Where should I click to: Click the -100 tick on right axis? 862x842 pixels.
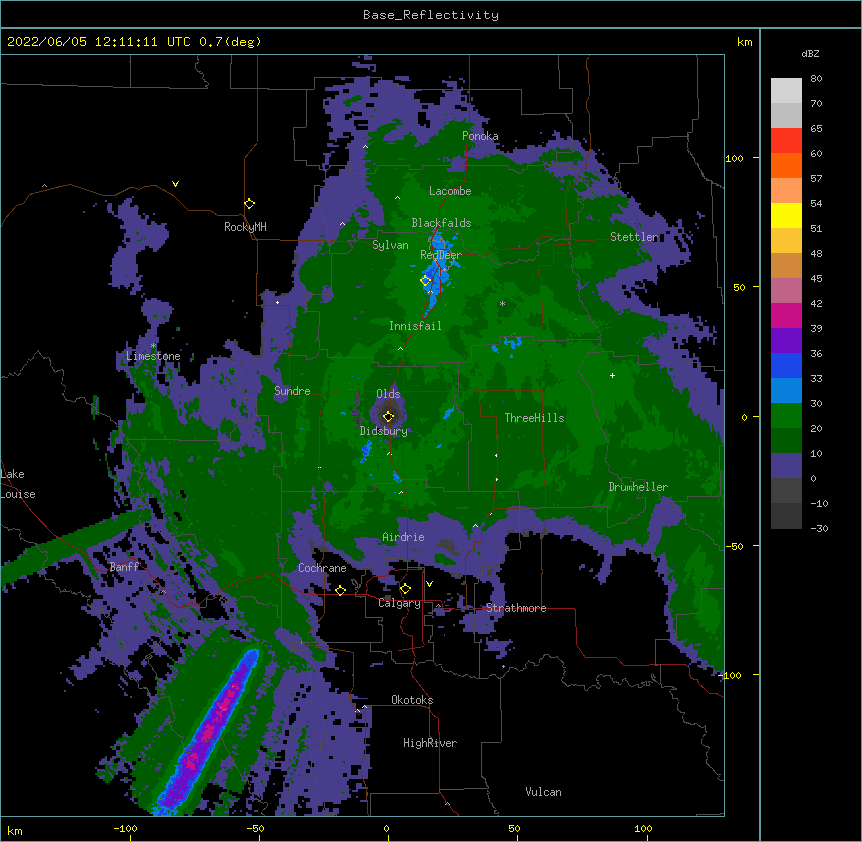pos(732,675)
